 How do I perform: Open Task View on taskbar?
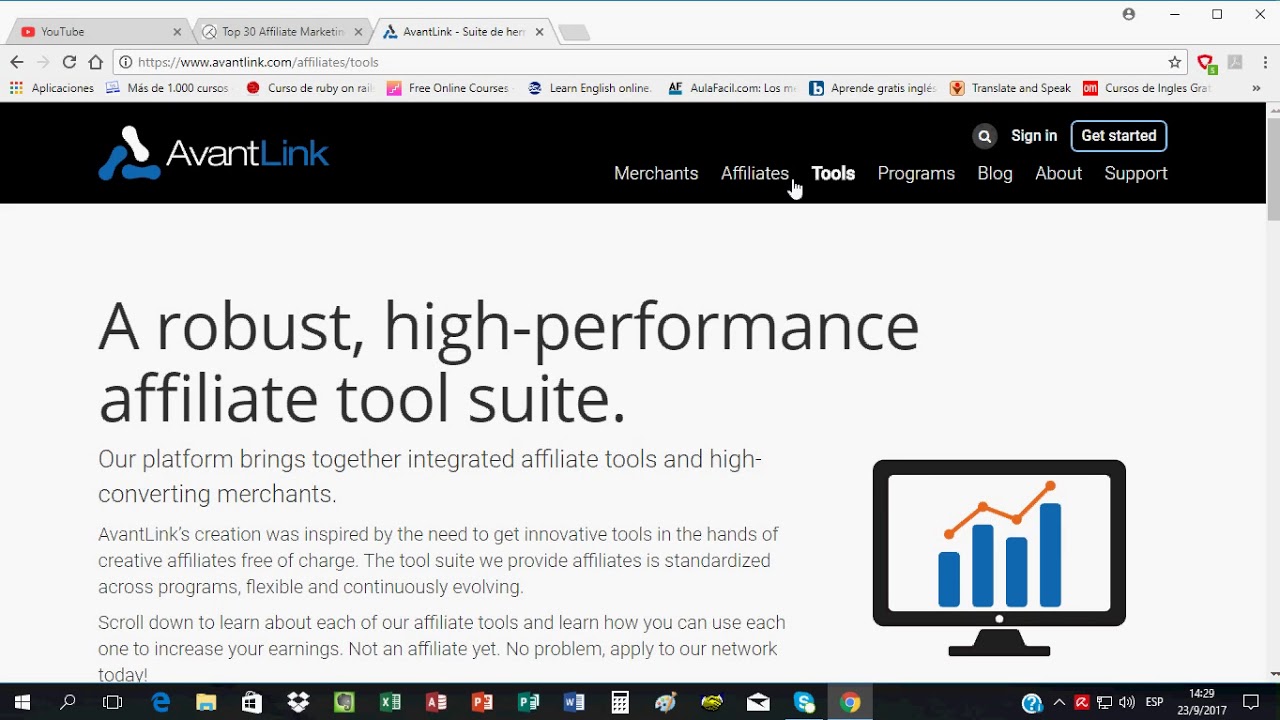[113, 702]
